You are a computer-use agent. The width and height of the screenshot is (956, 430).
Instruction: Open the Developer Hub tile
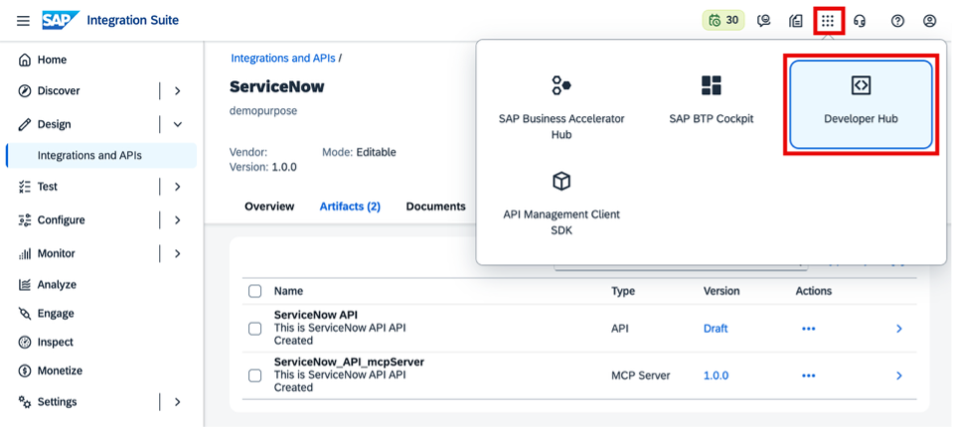[860, 104]
